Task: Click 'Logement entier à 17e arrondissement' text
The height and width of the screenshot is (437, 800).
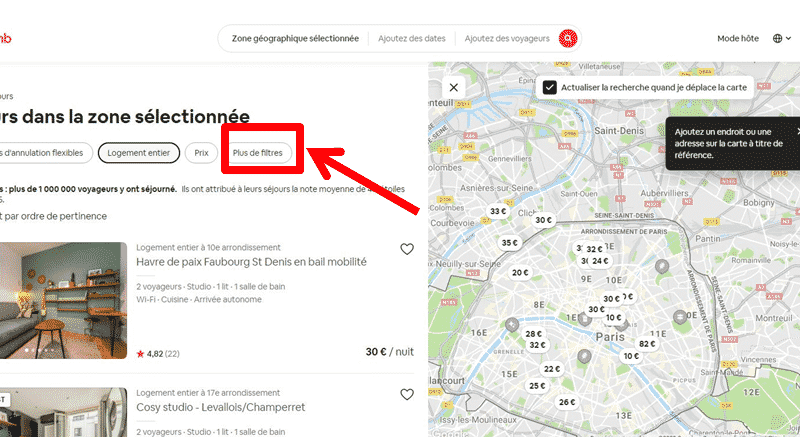Action: pyautogui.click(x=208, y=393)
